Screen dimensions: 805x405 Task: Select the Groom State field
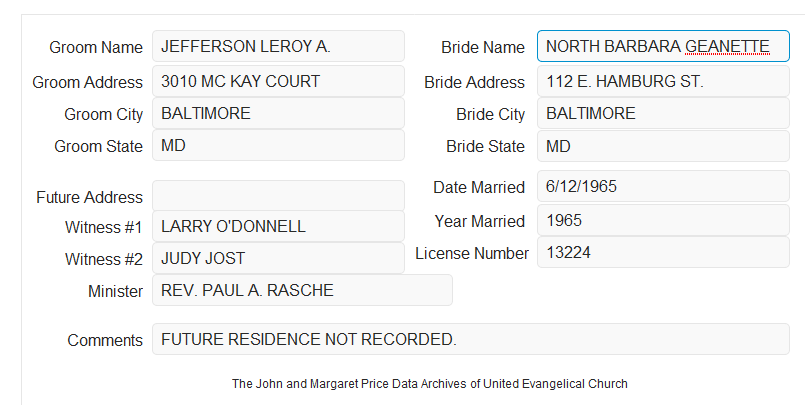point(278,145)
